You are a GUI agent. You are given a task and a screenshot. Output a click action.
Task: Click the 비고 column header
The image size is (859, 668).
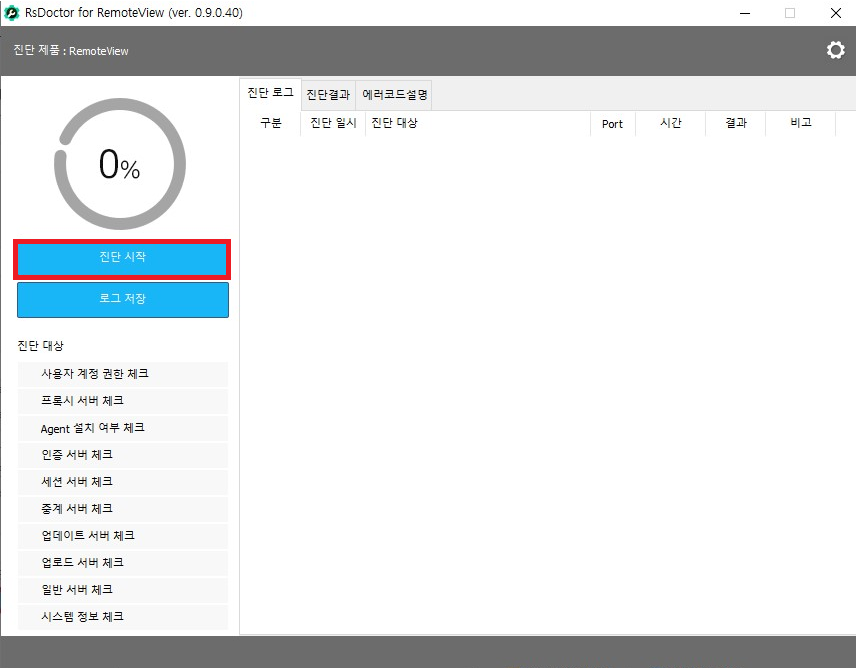[800, 123]
